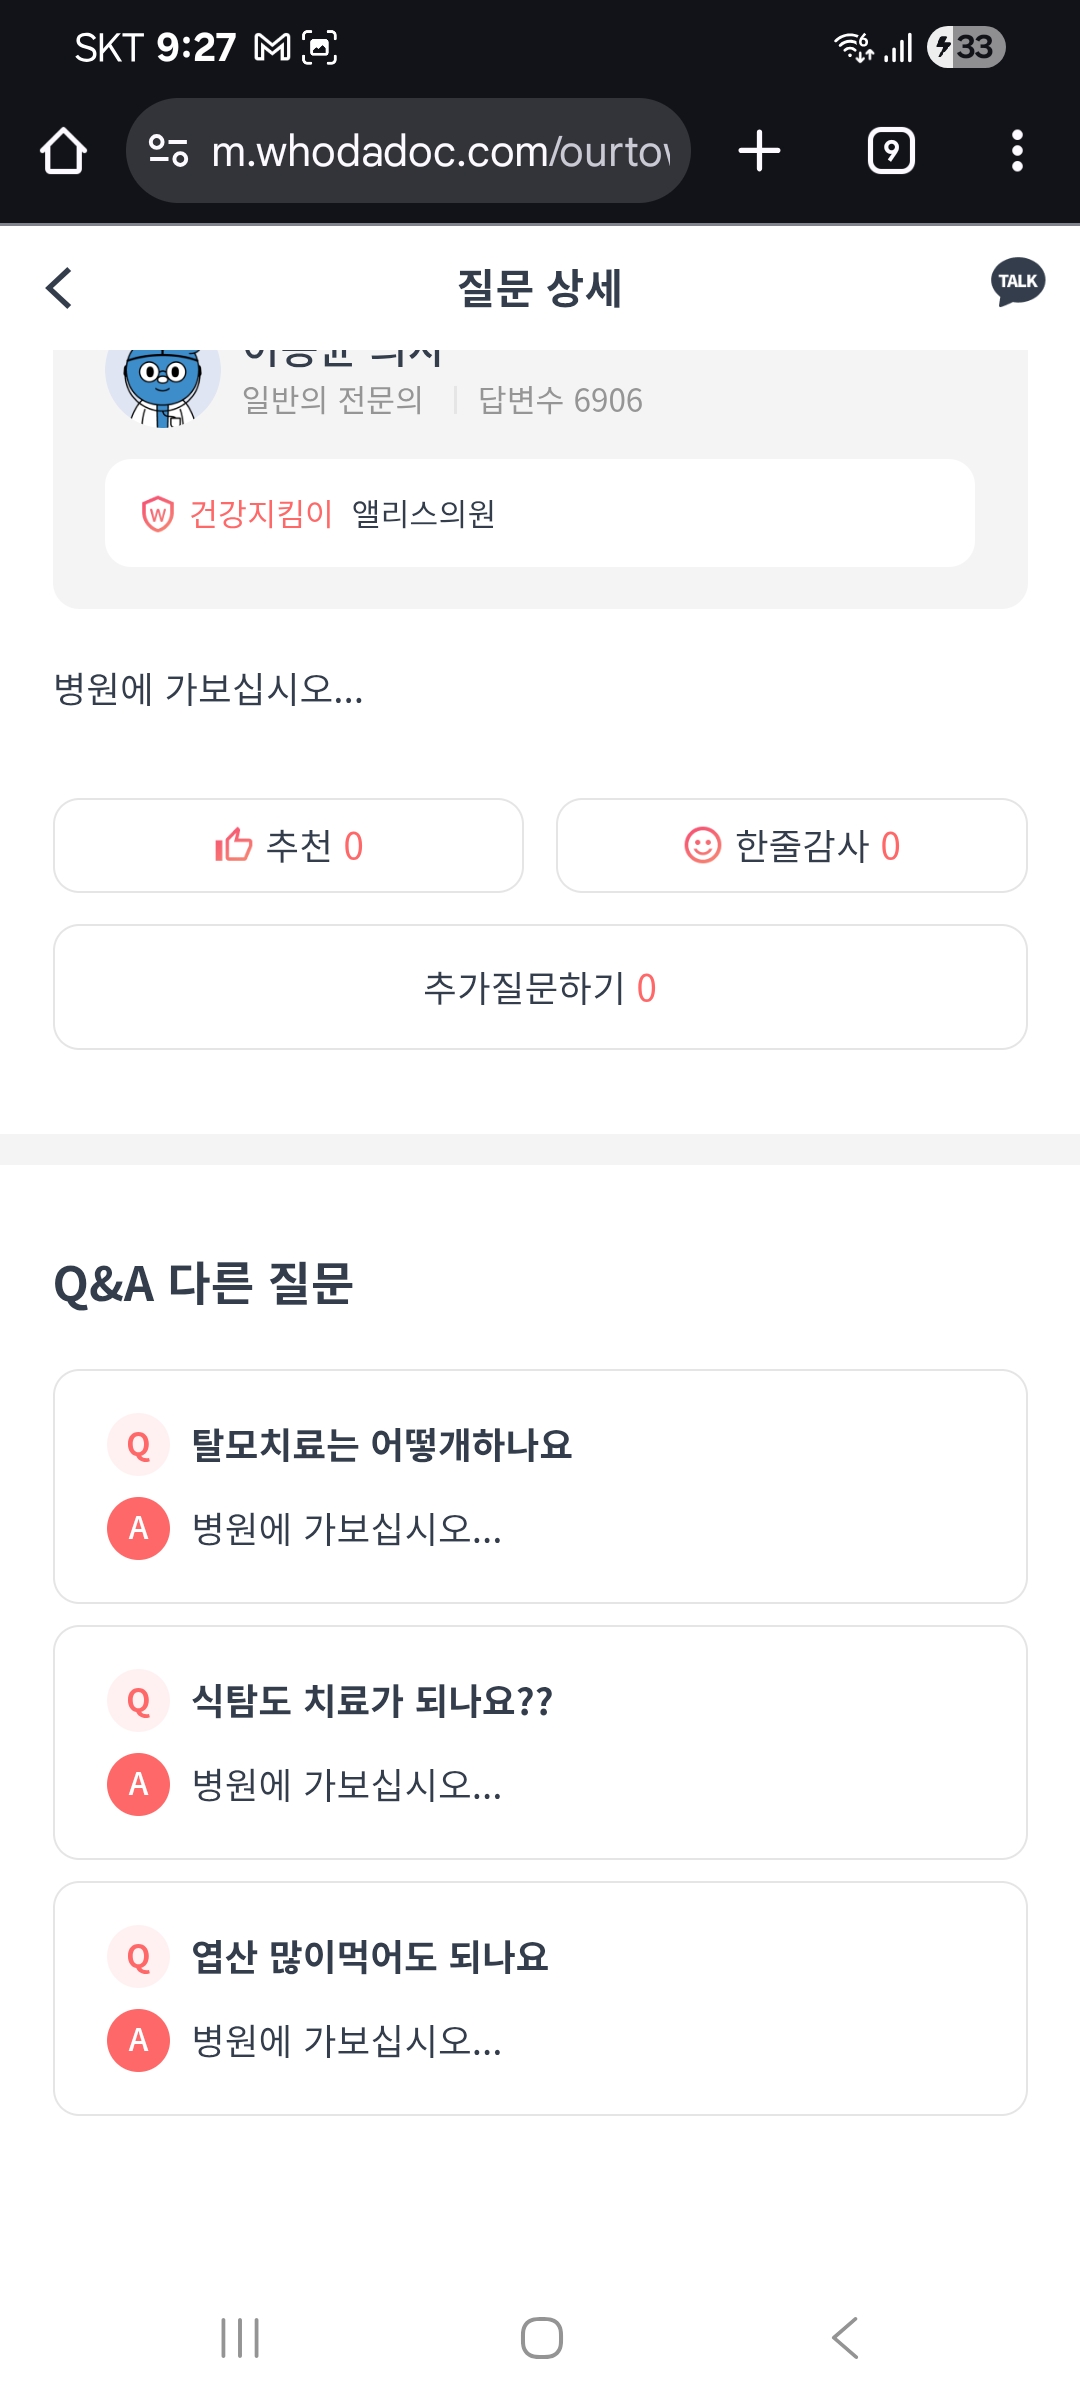1080x2400 pixels.
Task: Tap the Android recent apps button
Action: [240, 2338]
